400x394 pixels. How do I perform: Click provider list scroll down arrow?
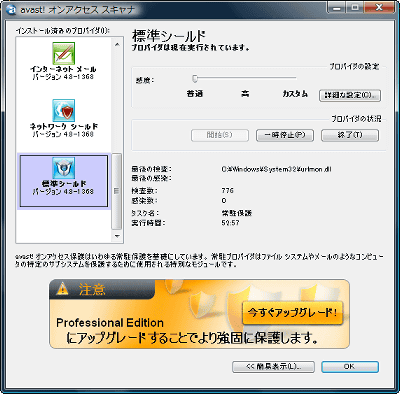click(x=117, y=236)
